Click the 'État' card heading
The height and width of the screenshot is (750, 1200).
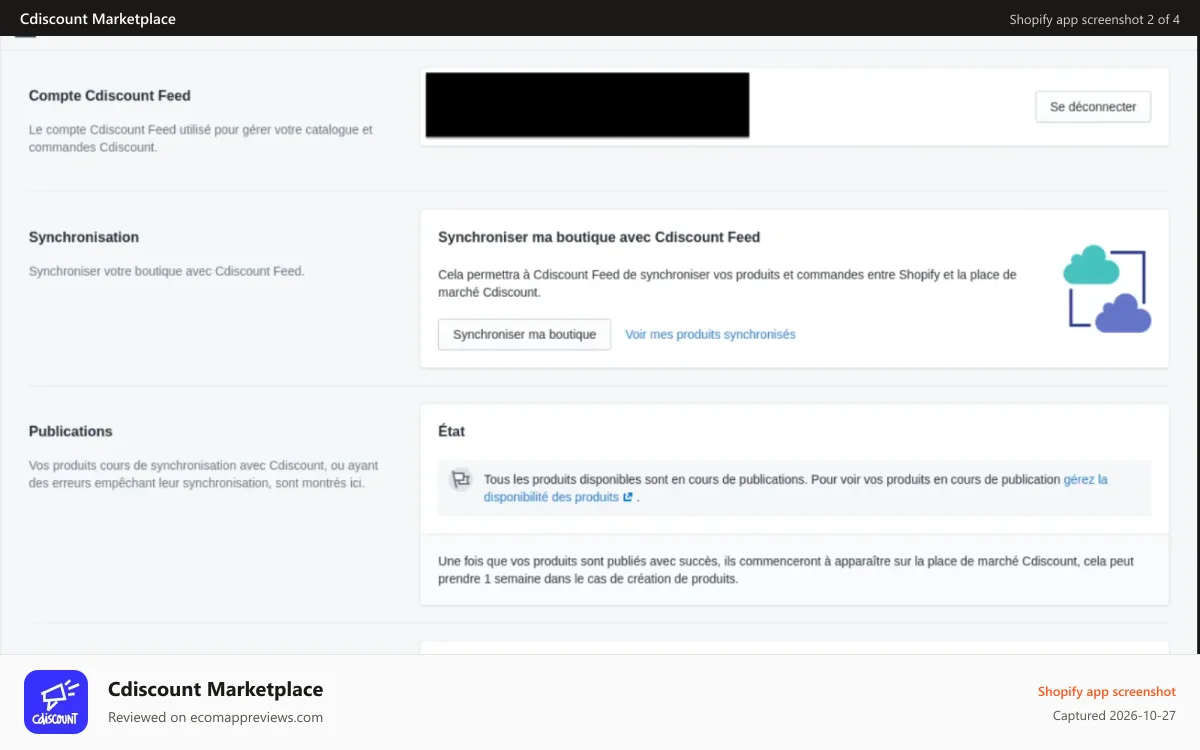pyautogui.click(x=451, y=431)
